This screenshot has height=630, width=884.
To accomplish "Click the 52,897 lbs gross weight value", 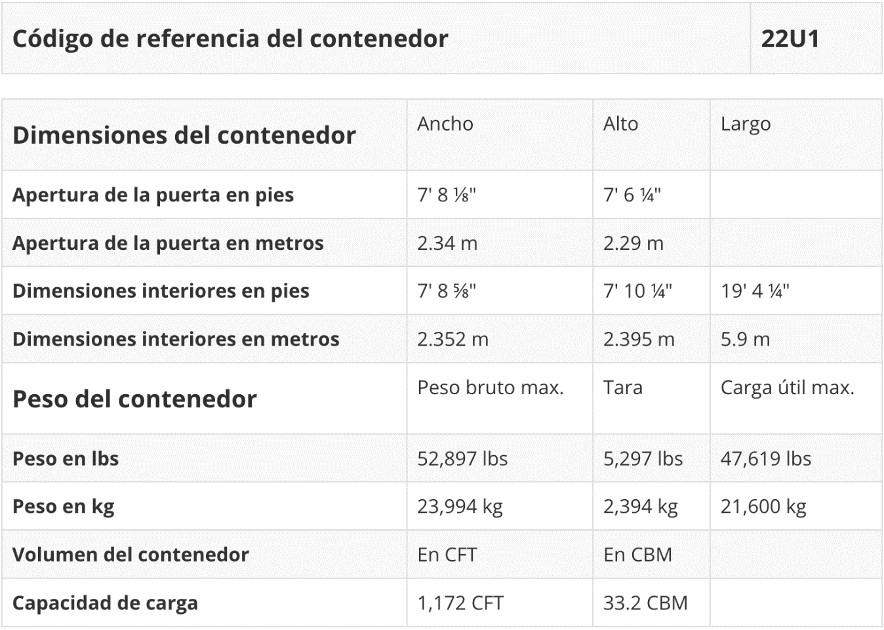I will 462,459.
